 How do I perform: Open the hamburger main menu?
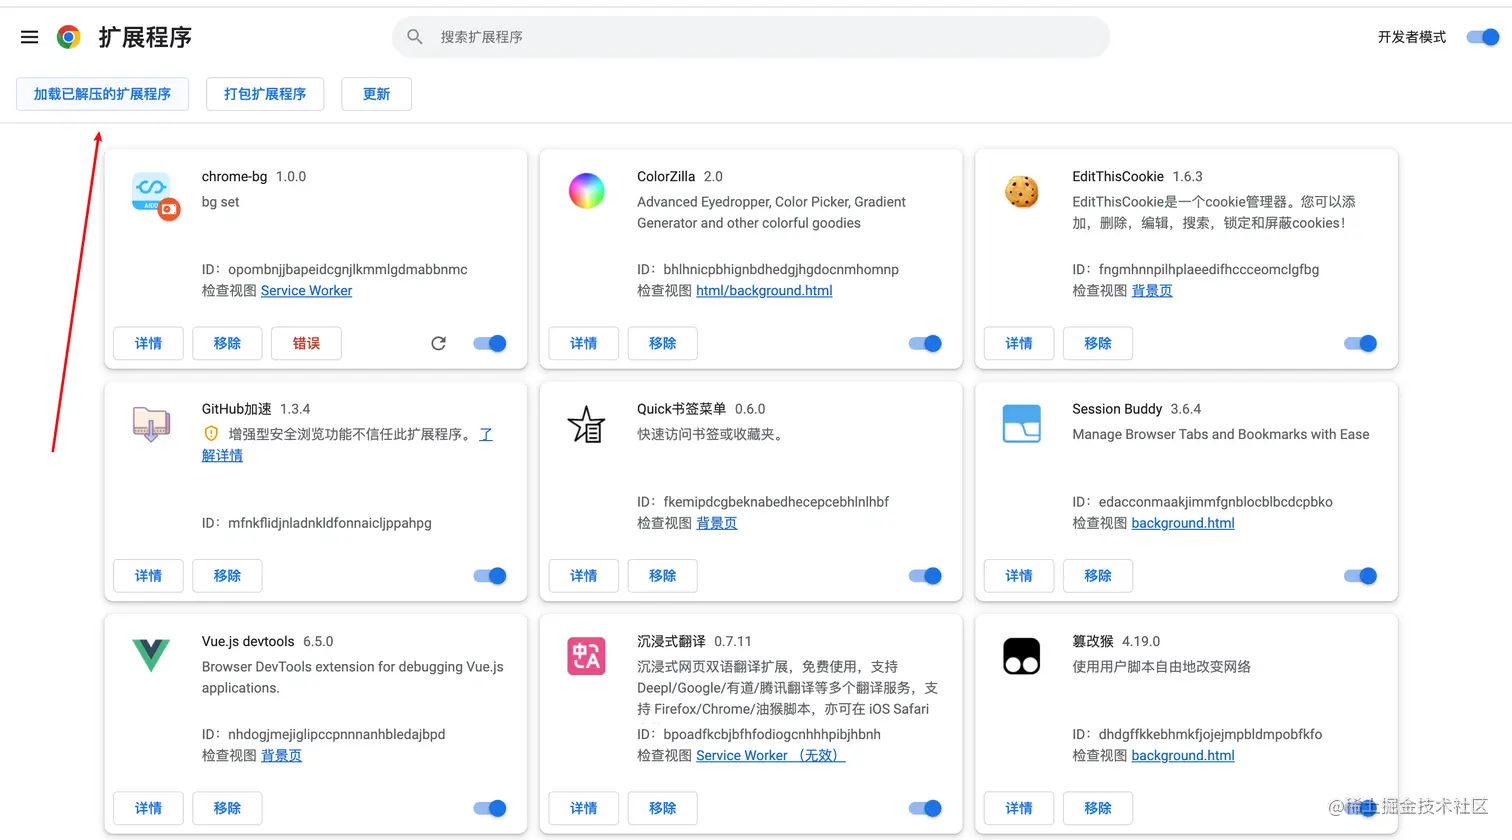pos(30,37)
